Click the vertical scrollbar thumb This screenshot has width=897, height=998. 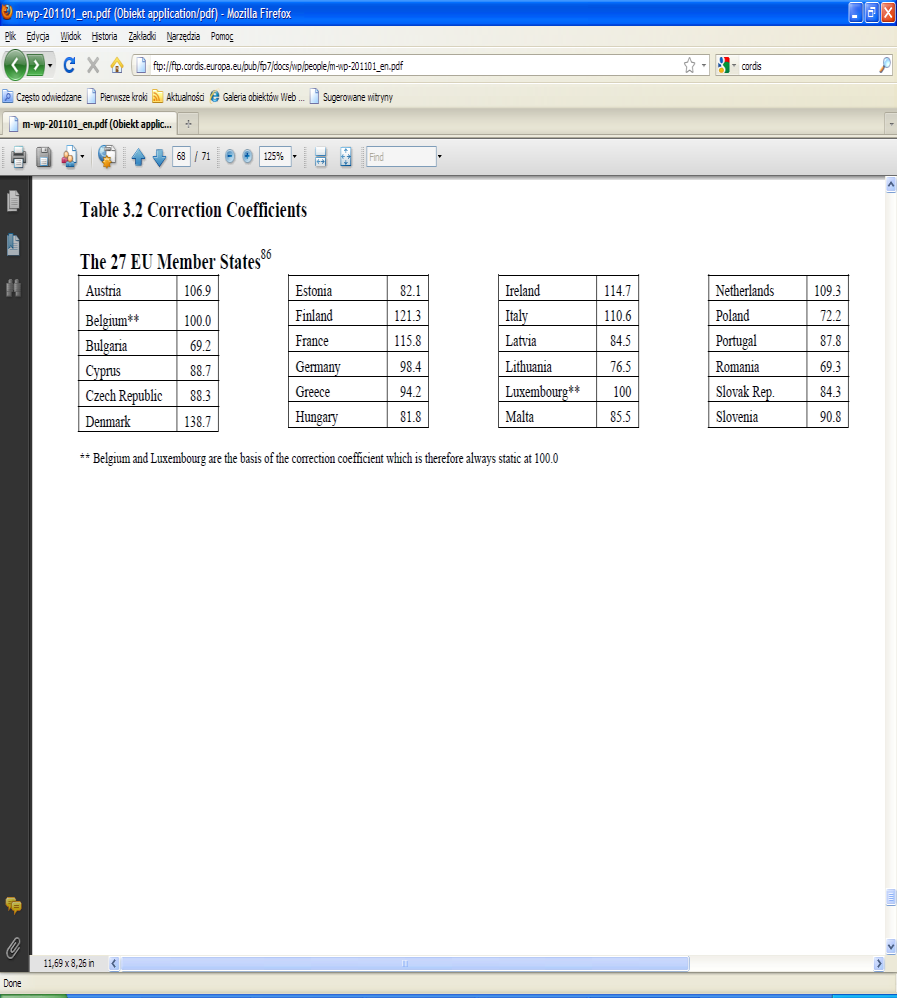[x=891, y=896]
